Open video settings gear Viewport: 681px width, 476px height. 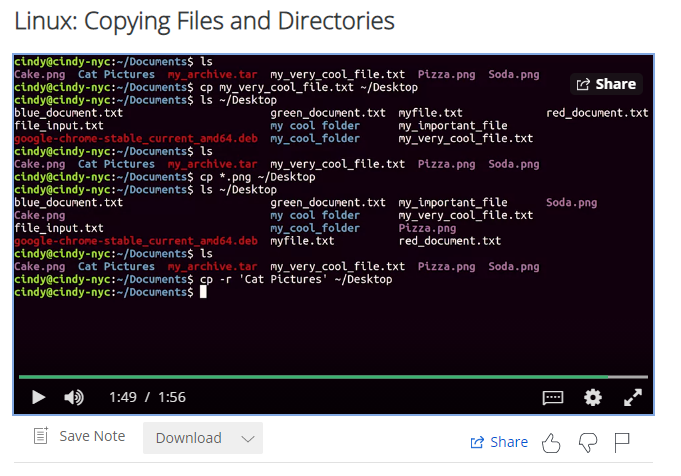click(x=592, y=397)
